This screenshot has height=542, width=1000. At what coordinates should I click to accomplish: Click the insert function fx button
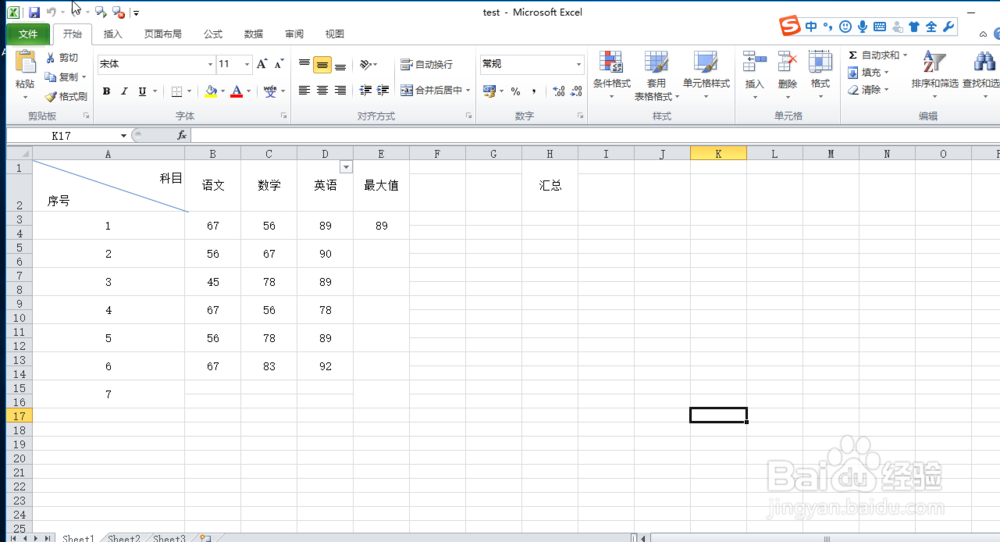tap(182, 135)
